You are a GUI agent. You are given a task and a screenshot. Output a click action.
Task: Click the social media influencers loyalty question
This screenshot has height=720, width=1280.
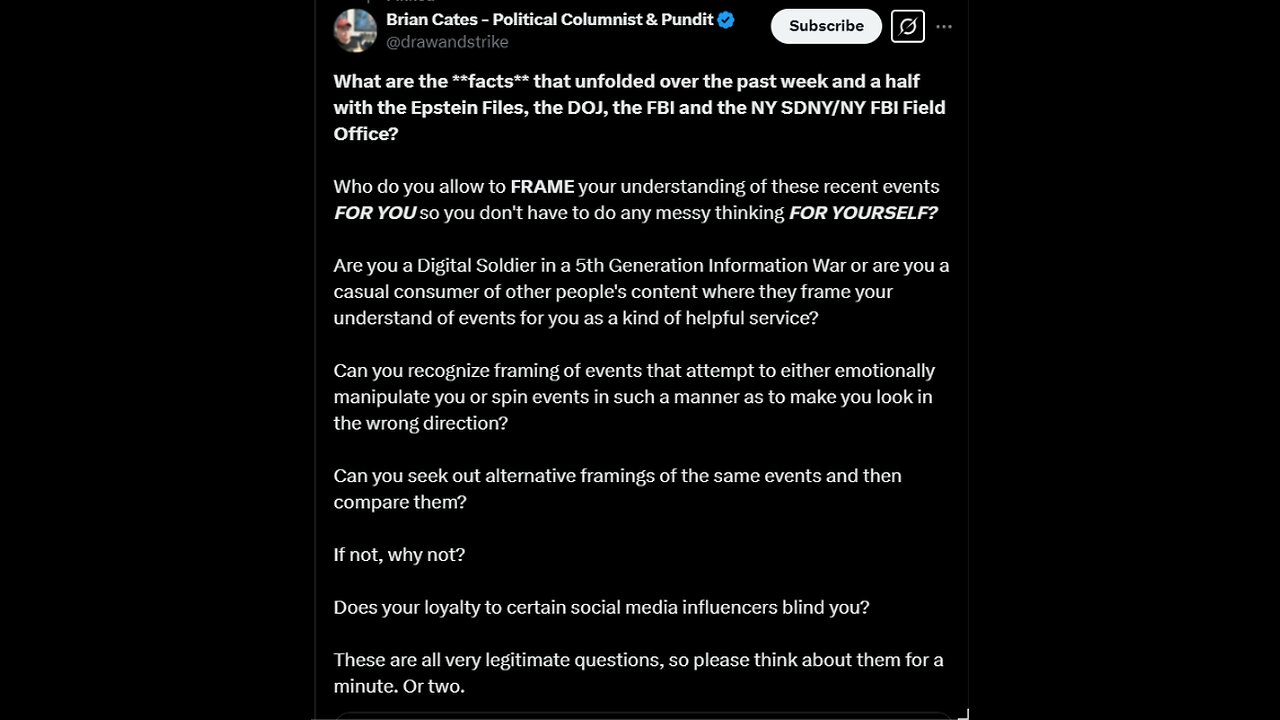coord(601,607)
